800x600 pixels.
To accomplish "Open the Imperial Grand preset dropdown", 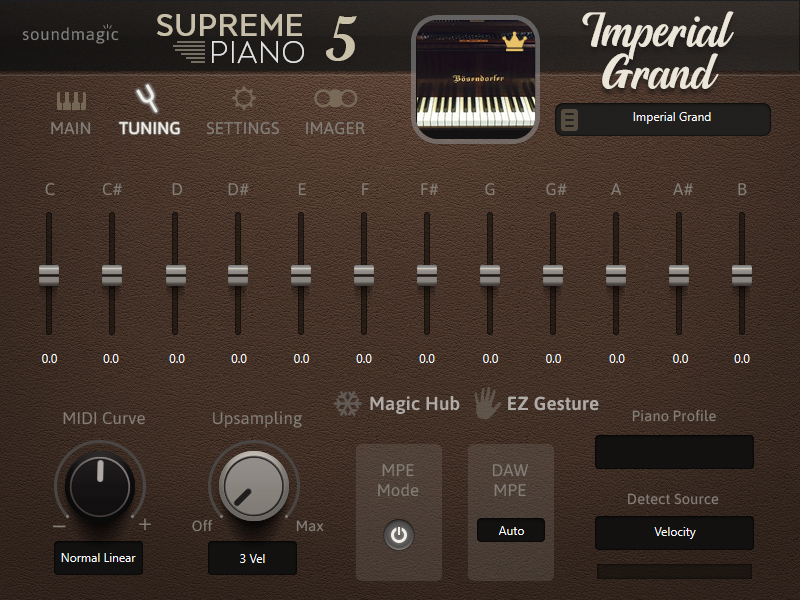I will (x=663, y=120).
